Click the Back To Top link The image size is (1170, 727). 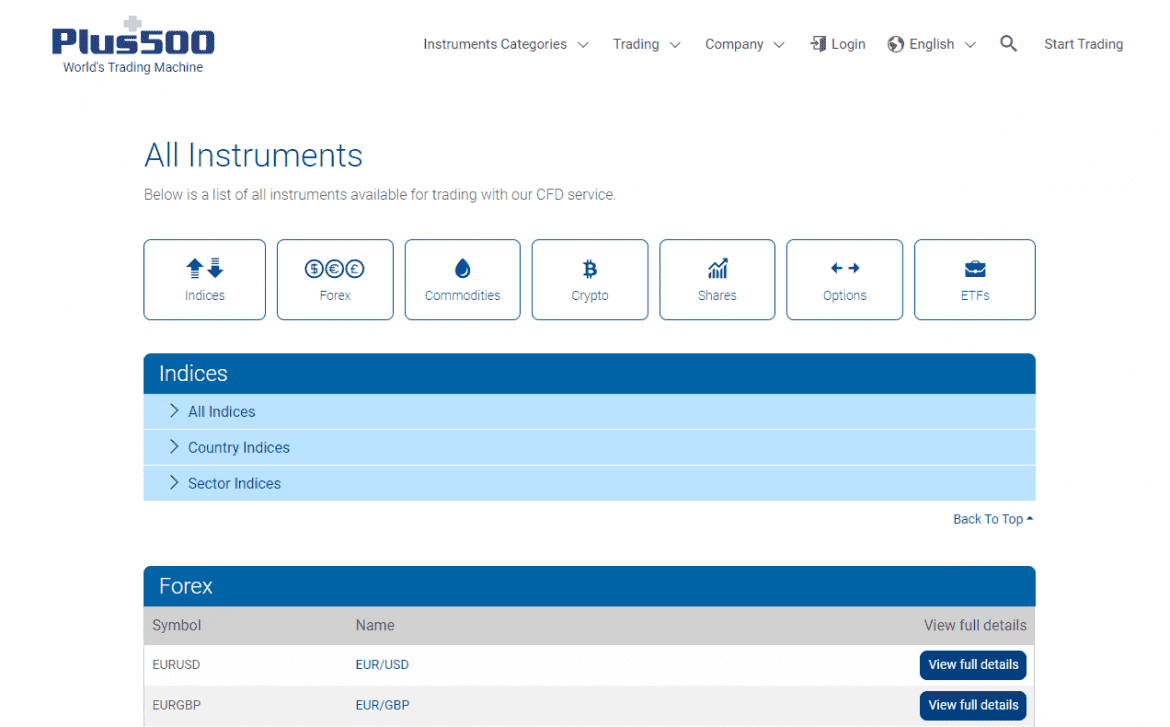992,519
